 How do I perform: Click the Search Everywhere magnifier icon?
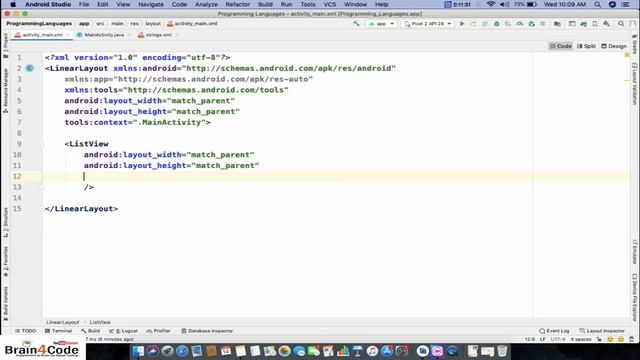coord(621,24)
